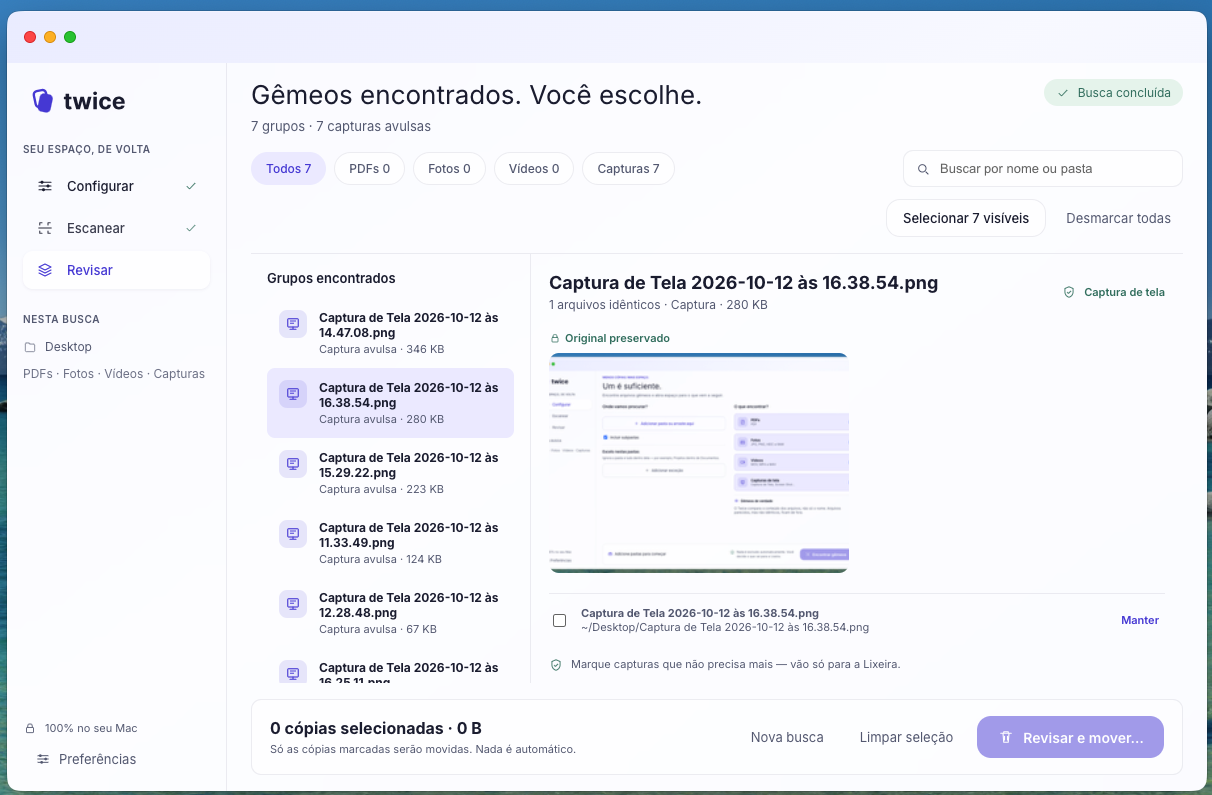Click screenshot icon for 14.47.08.png capture
The height and width of the screenshot is (795, 1212).
coord(293,324)
